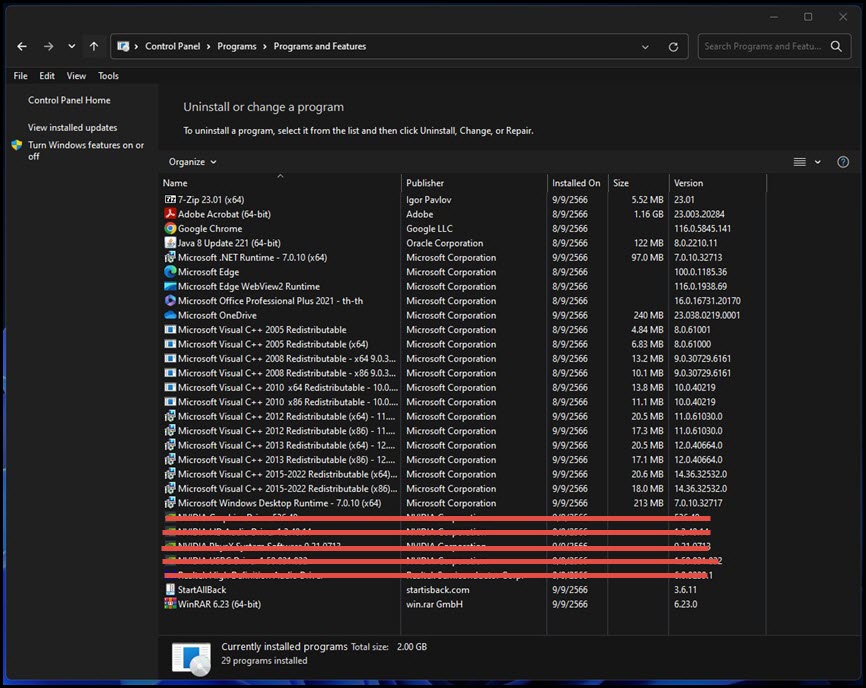Viewport: 866px width, 688px height.
Task: Open the Organize dropdown menu
Action: click(192, 162)
